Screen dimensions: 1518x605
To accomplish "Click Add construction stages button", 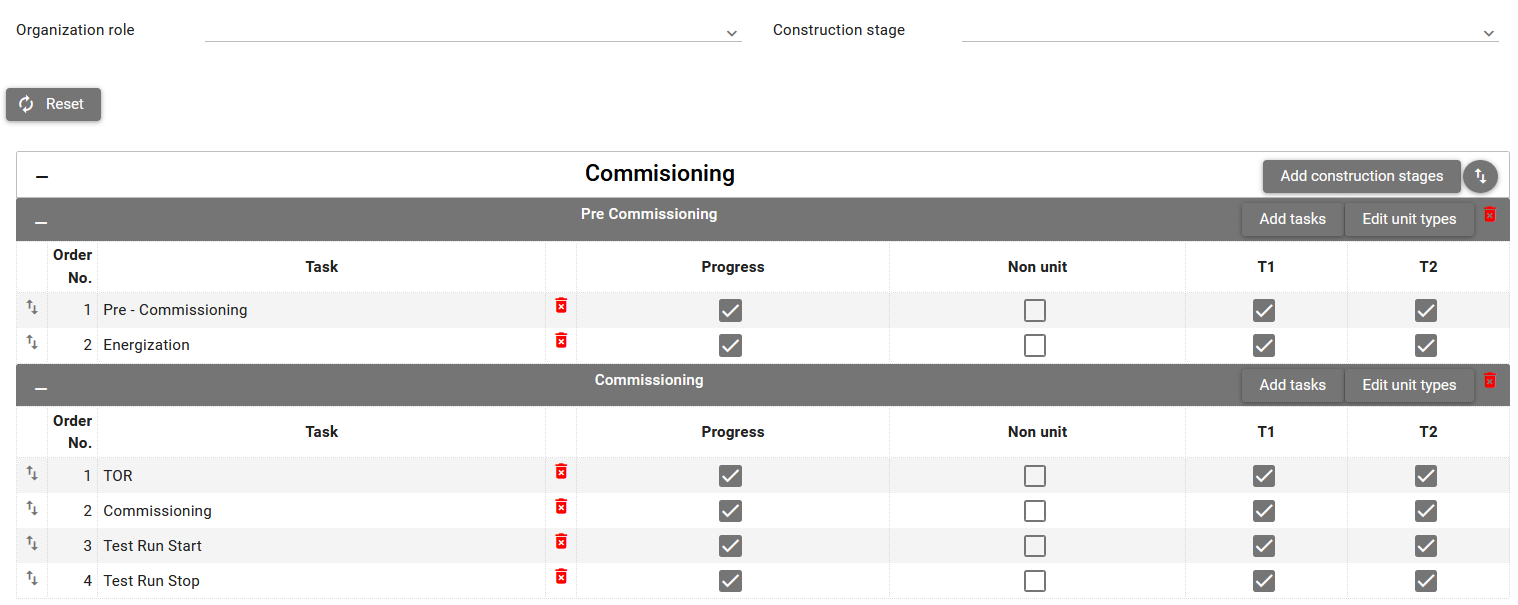I will [1361, 176].
